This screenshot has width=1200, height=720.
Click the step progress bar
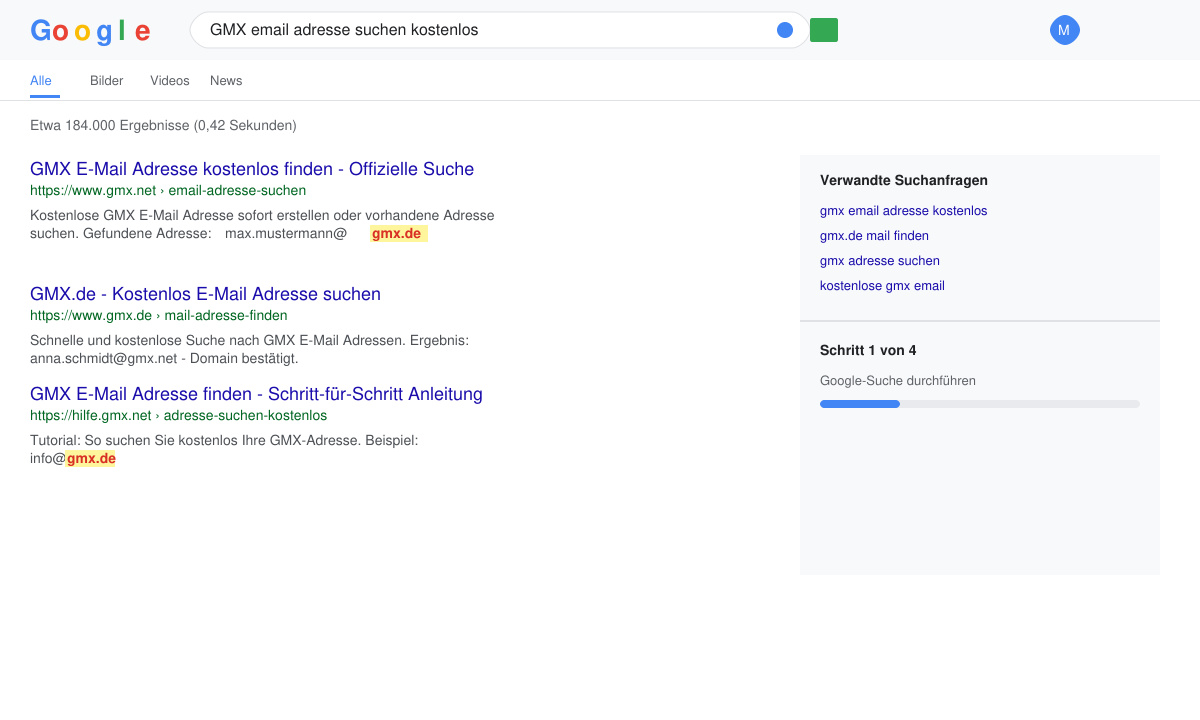coord(980,404)
